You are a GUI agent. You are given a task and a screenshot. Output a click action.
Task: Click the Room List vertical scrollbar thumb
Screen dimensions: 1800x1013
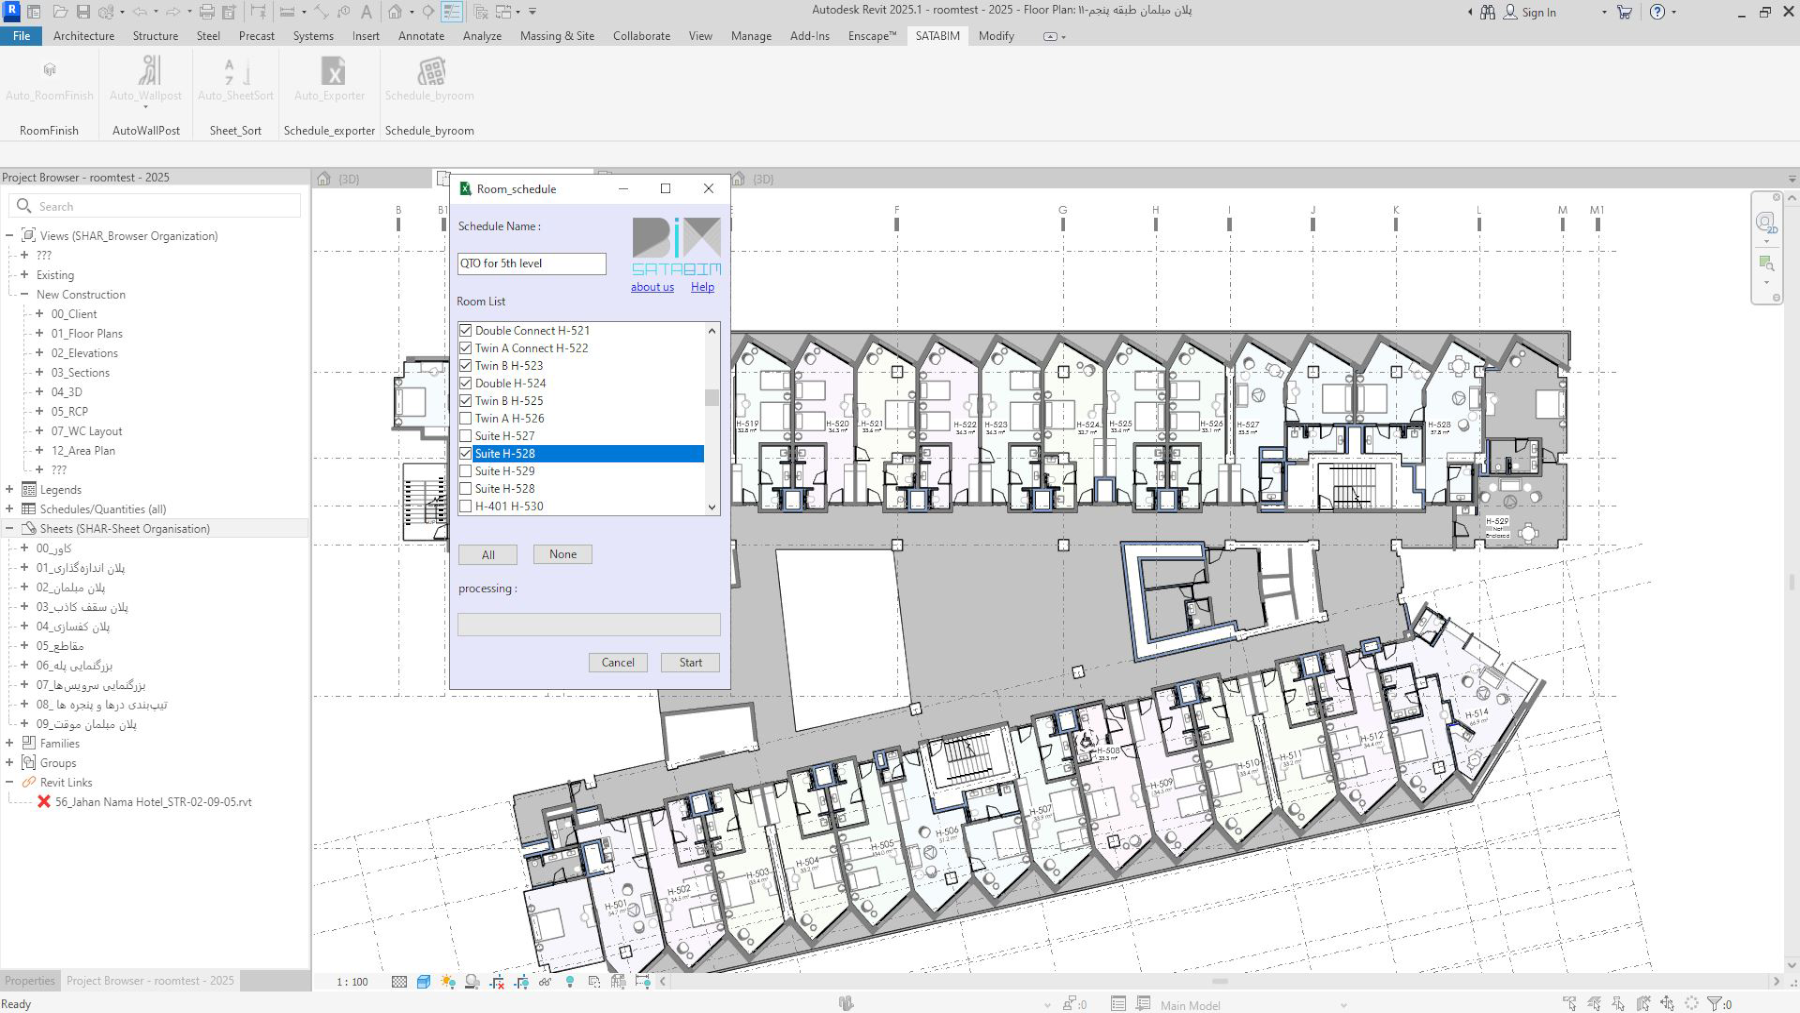pyautogui.click(x=712, y=397)
